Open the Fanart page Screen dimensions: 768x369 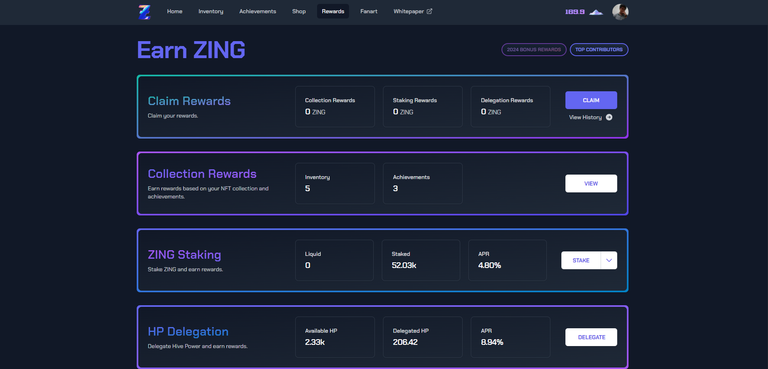point(369,11)
